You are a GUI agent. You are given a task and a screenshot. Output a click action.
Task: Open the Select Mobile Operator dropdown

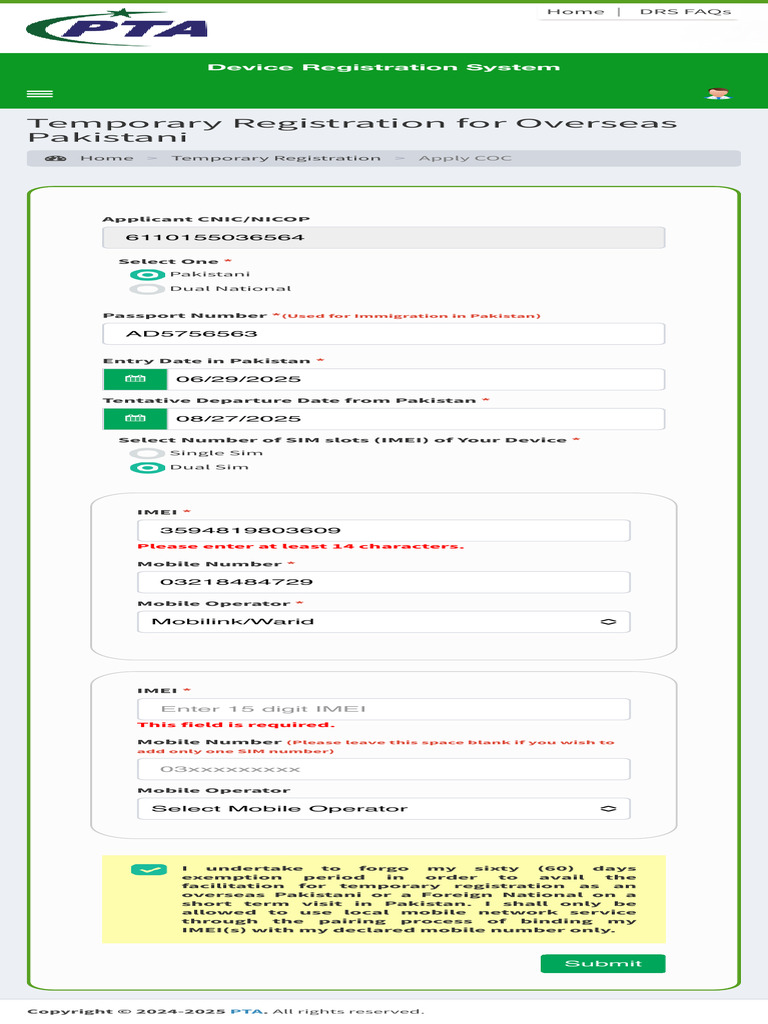[x=384, y=808]
